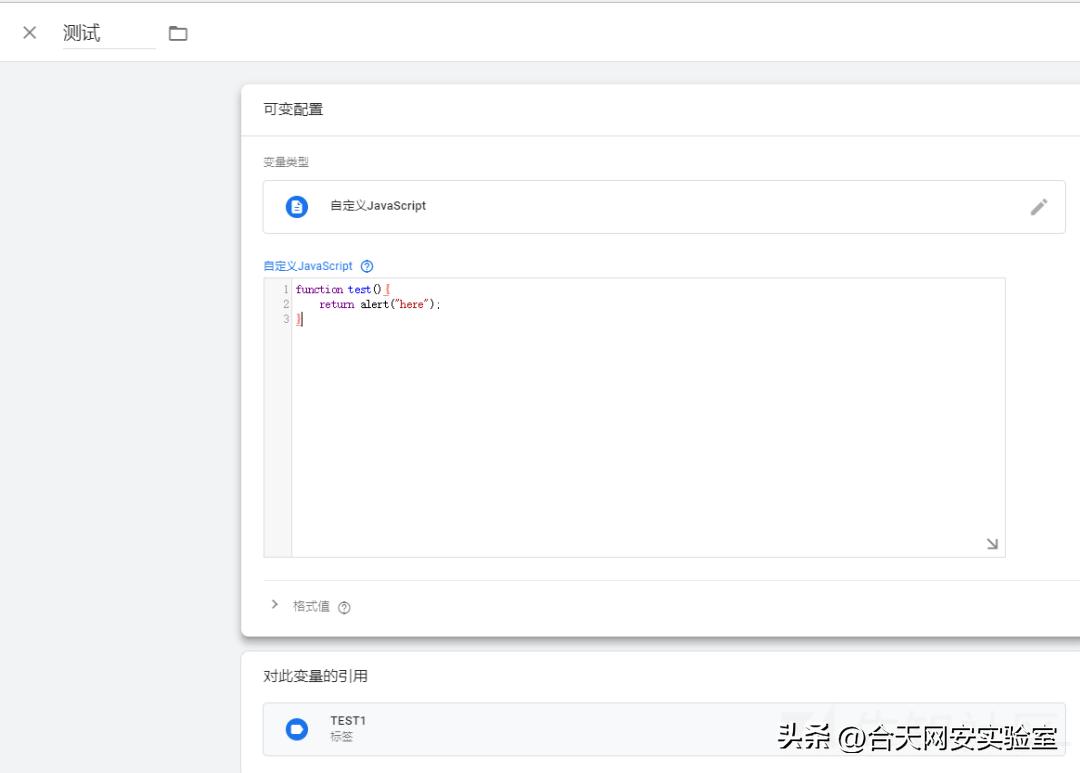Click the X icon to close the variable editor

click(28, 32)
